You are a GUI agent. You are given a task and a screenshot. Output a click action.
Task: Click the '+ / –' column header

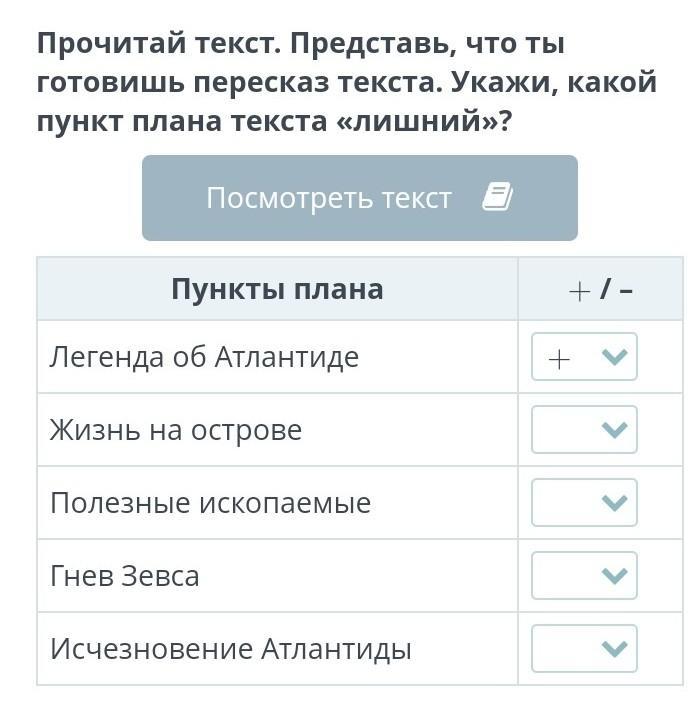601,290
